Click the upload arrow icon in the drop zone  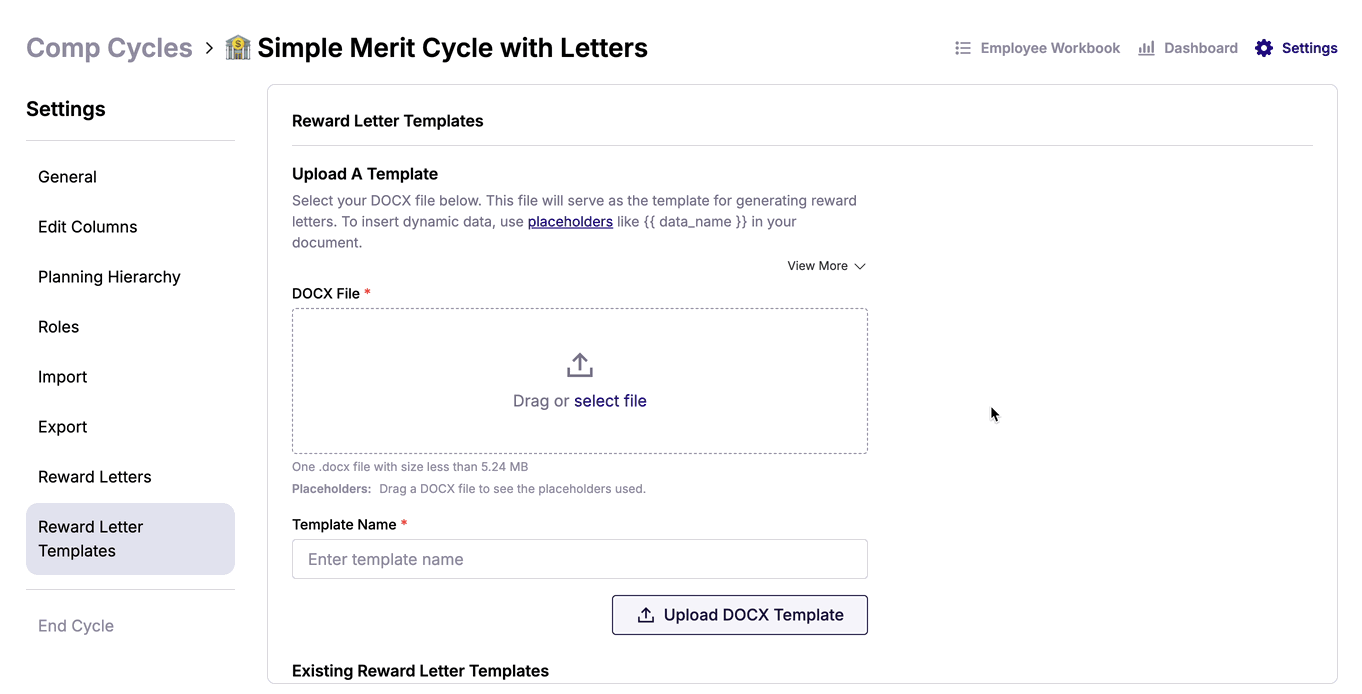pyautogui.click(x=580, y=365)
